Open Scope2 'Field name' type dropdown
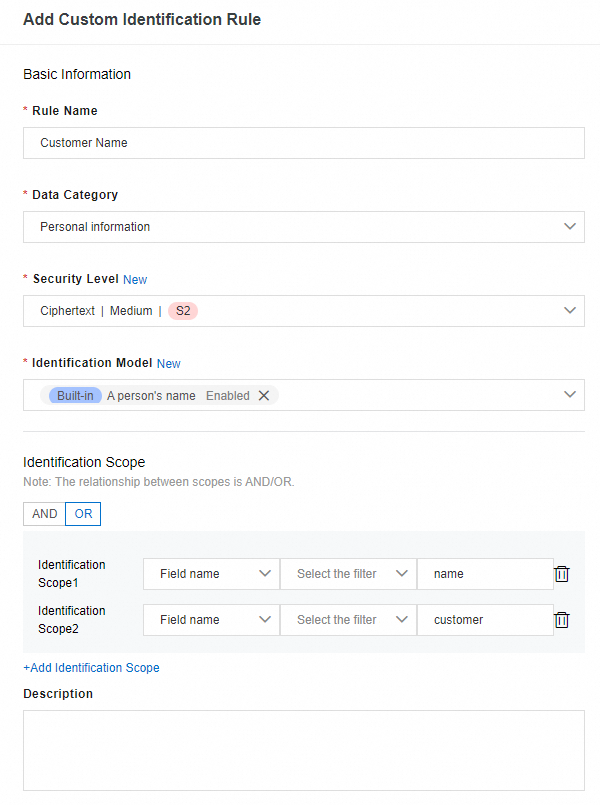This screenshot has width=600, height=805. pyautogui.click(x=211, y=620)
